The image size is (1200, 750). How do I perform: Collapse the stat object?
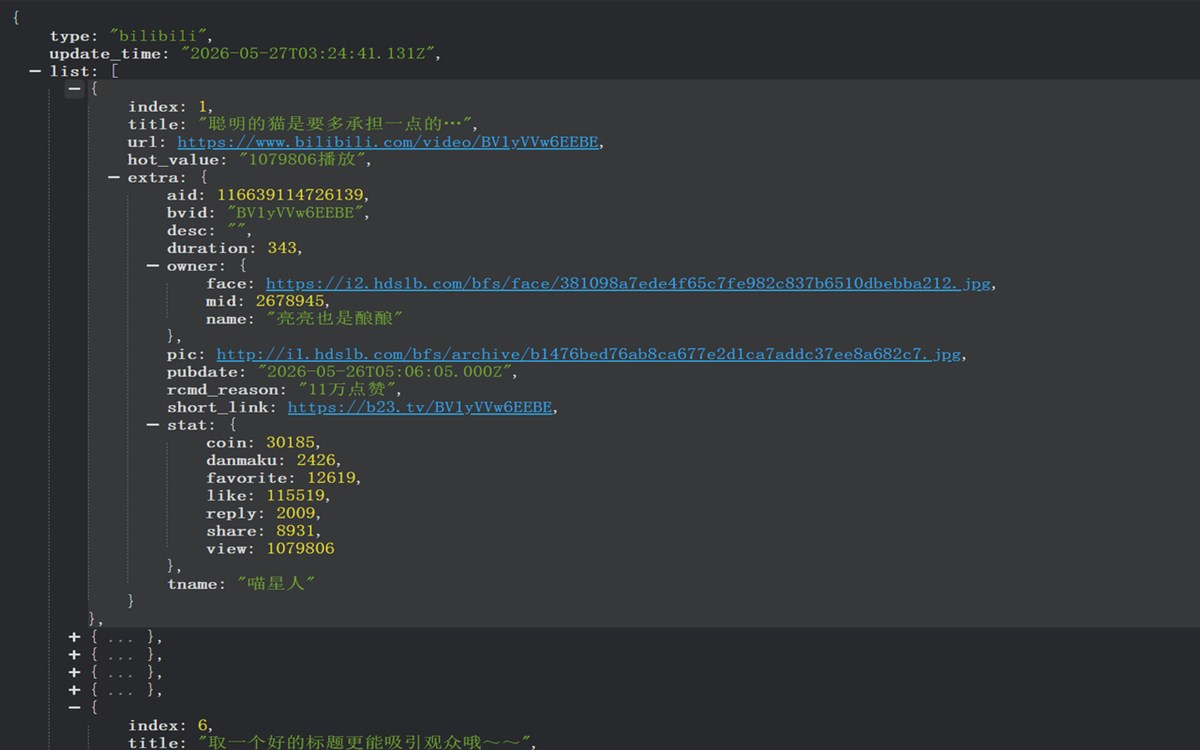pyautogui.click(x=152, y=425)
